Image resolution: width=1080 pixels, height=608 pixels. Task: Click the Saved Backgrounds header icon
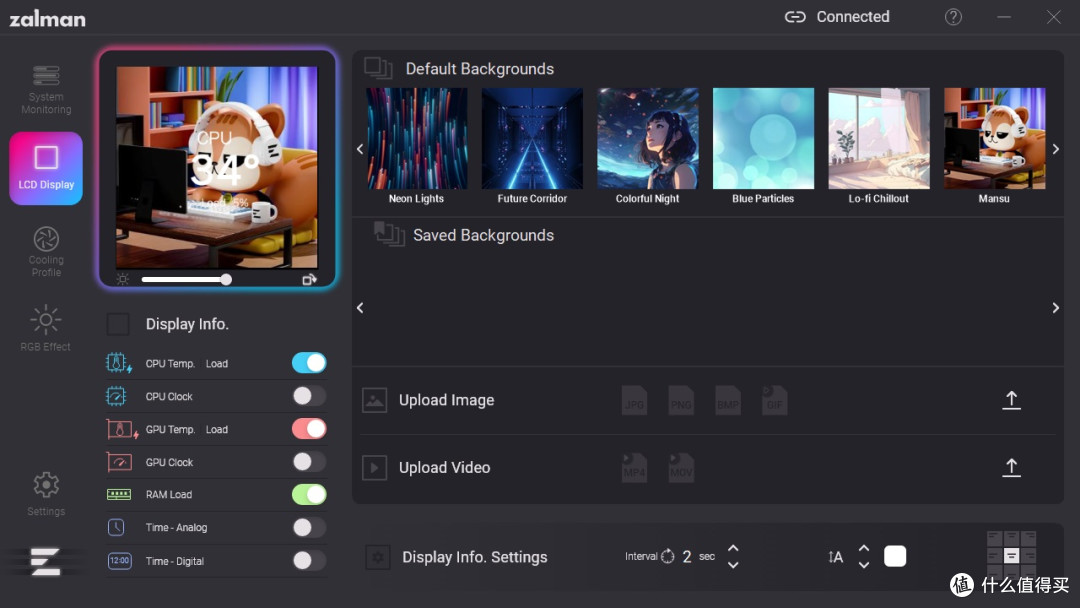coord(389,234)
